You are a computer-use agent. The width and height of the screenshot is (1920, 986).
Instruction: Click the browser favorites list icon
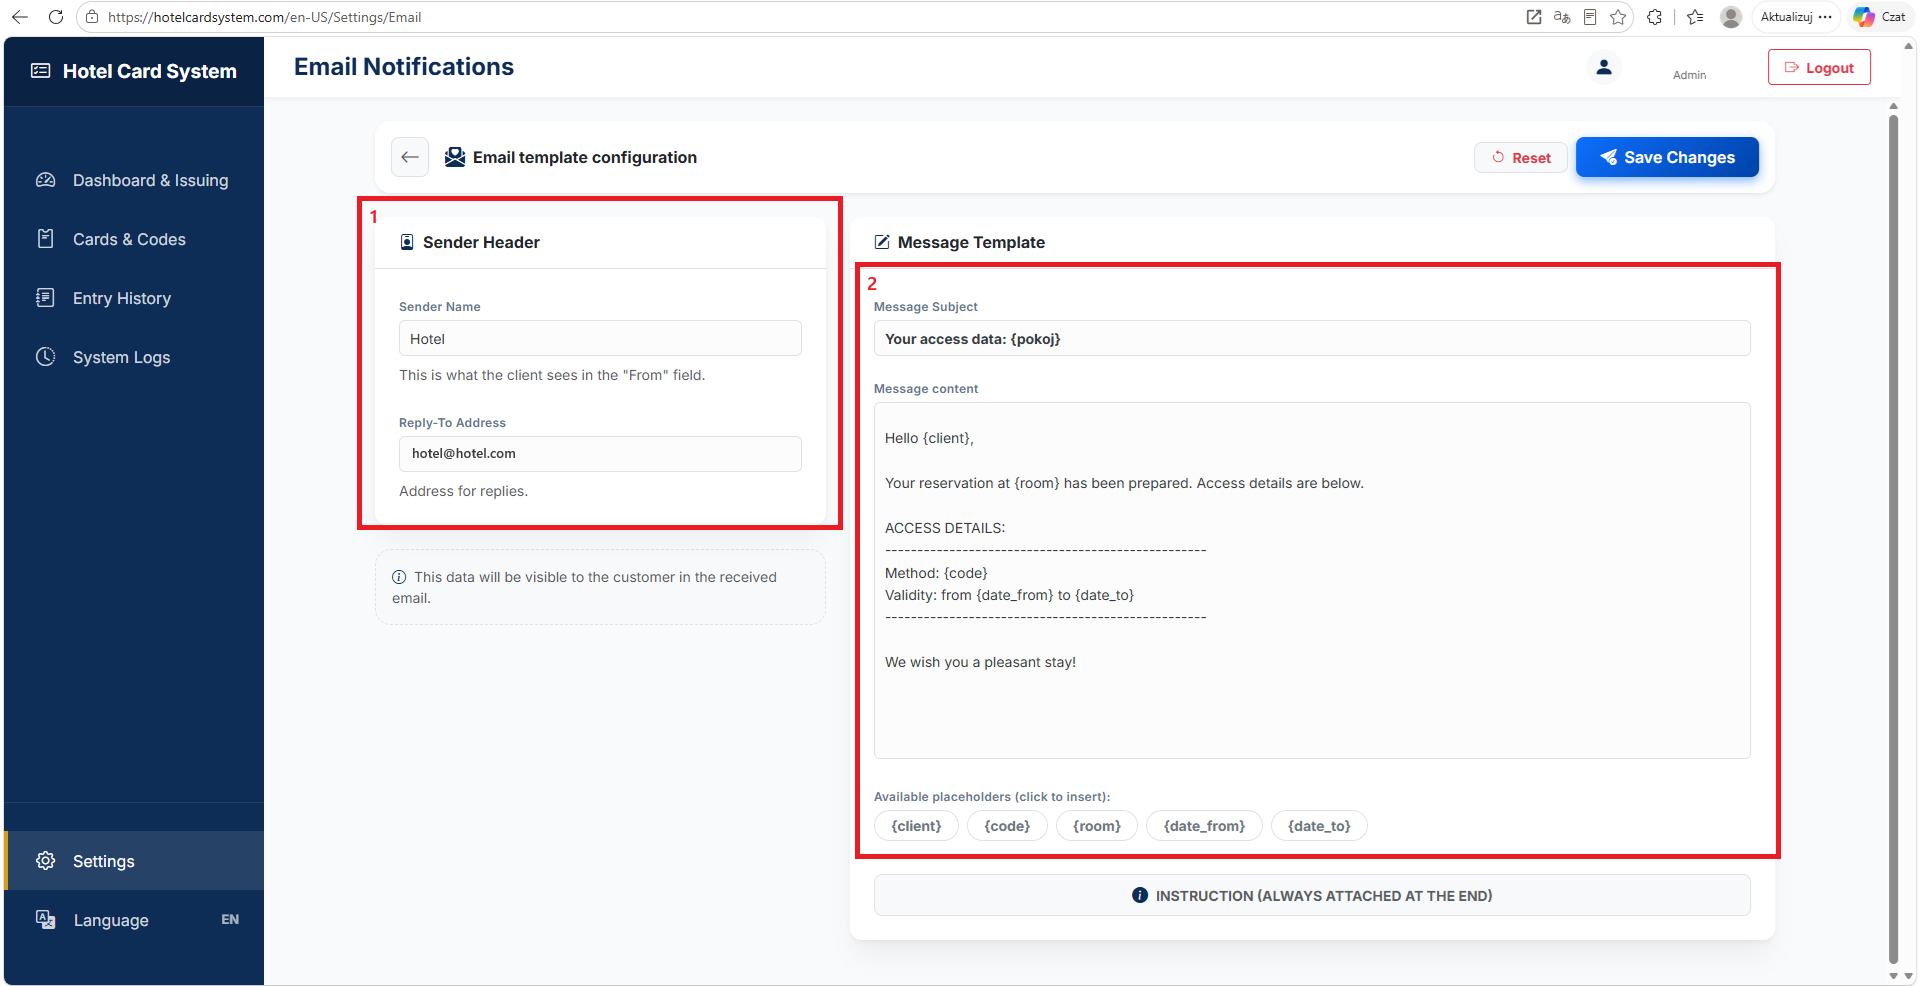coord(1695,17)
